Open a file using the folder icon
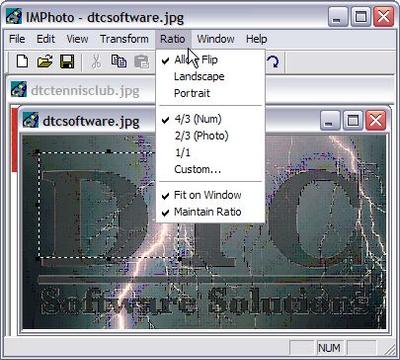This screenshot has width=400, height=360. (x=45, y=62)
